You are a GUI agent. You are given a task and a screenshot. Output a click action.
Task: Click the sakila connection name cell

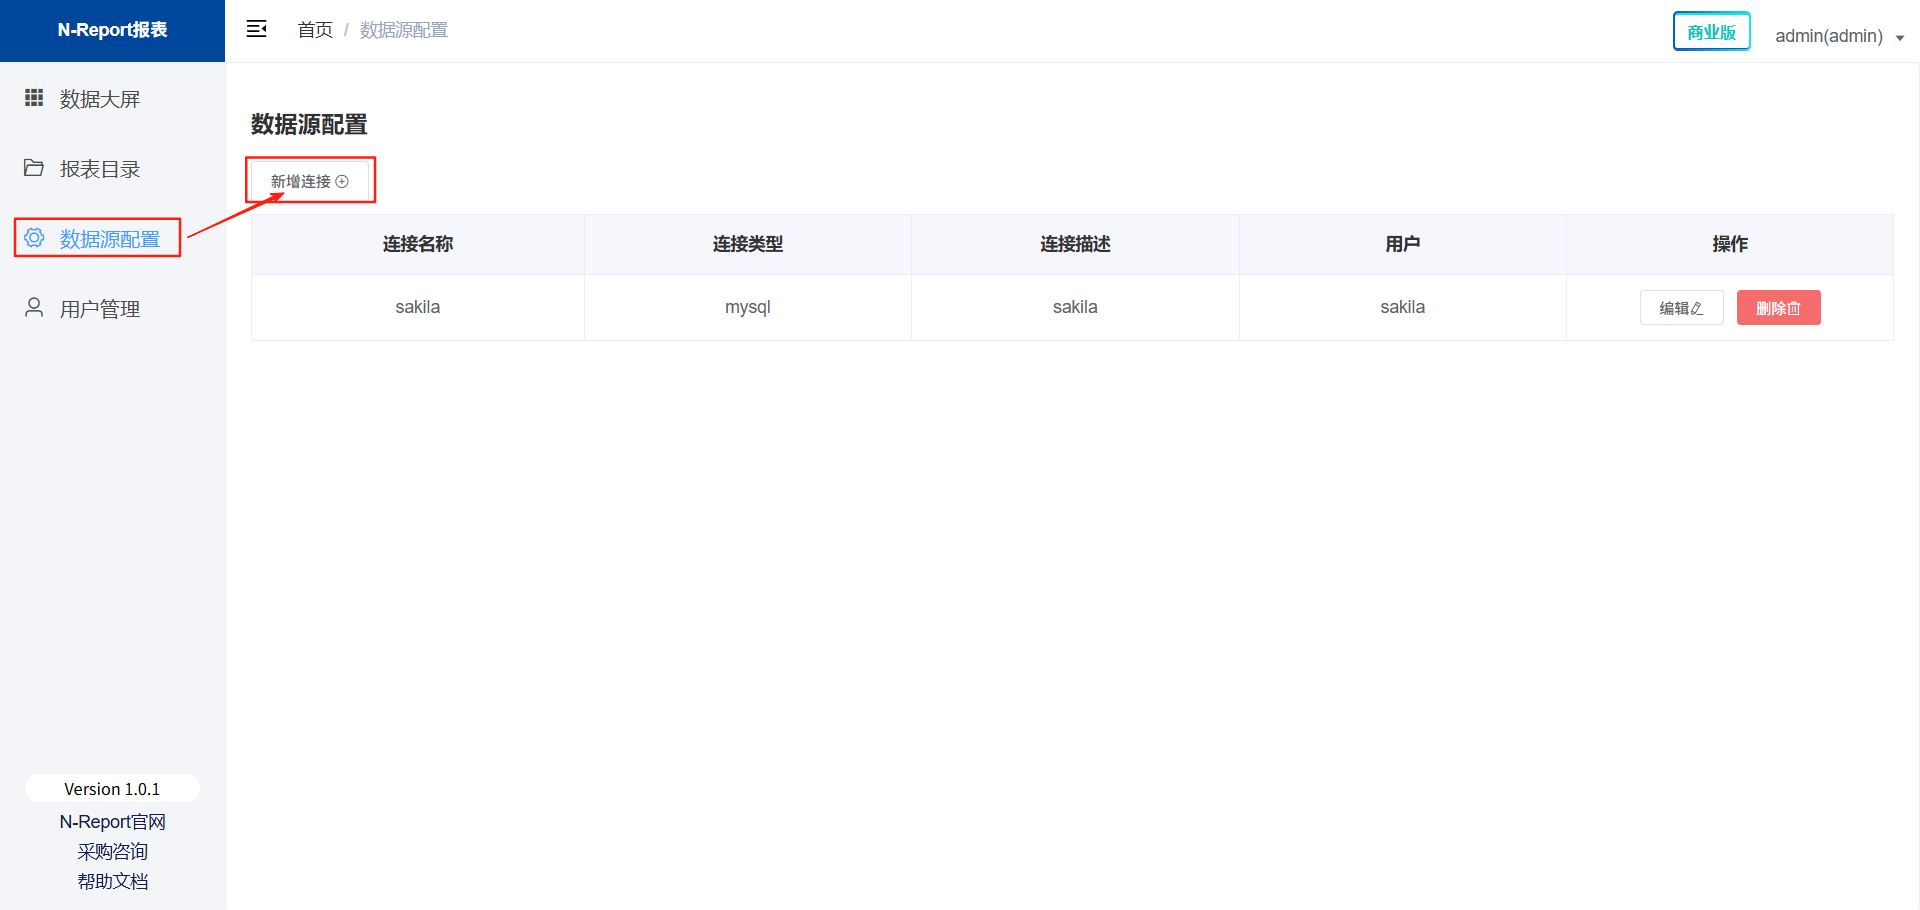tap(417, 307)
